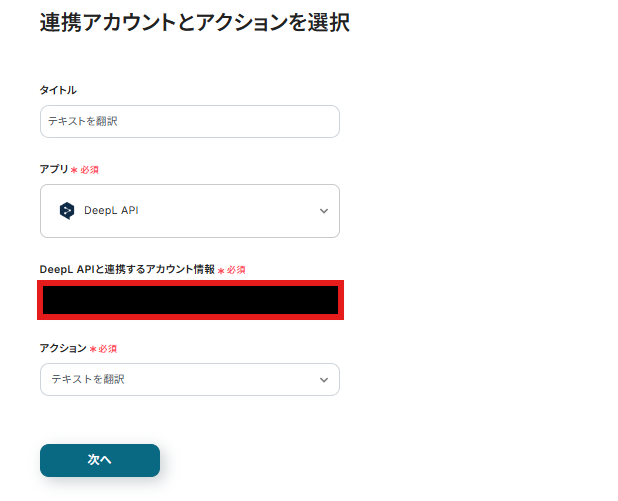Click the red asterisk next to アクション

(93, 349)
